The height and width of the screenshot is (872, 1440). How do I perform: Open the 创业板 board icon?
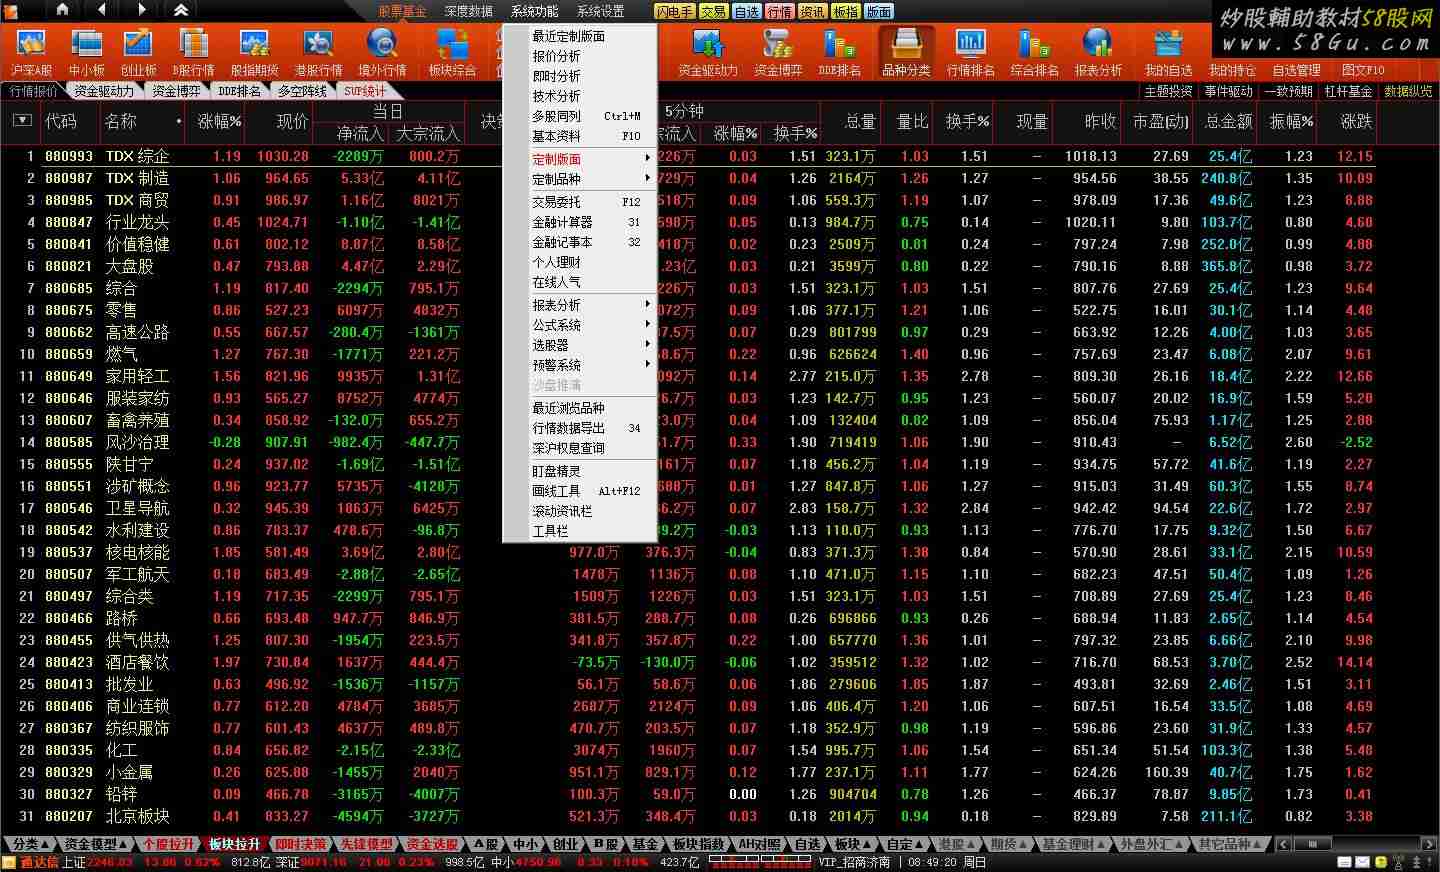click(x=138, y=52)
